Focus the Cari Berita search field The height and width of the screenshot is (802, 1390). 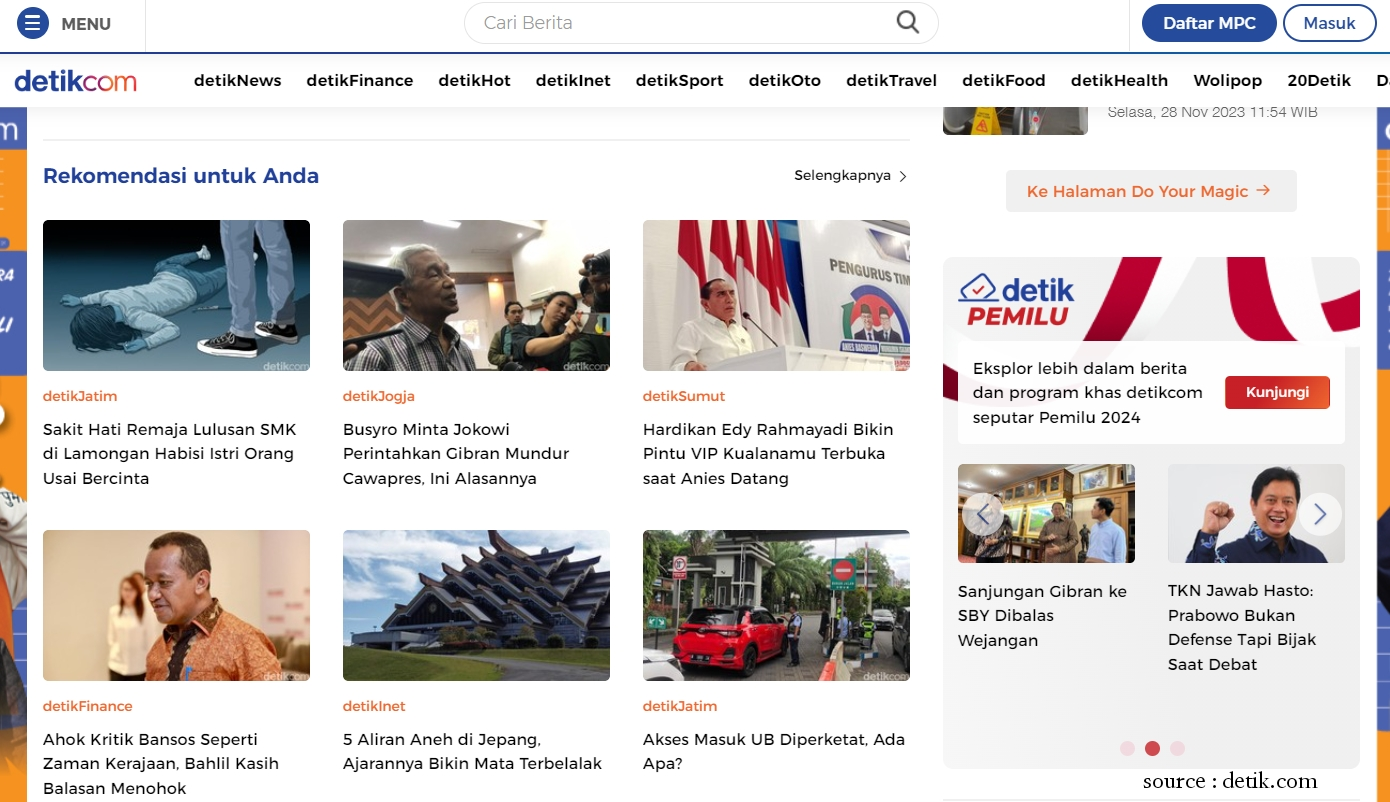pos(701,23)
